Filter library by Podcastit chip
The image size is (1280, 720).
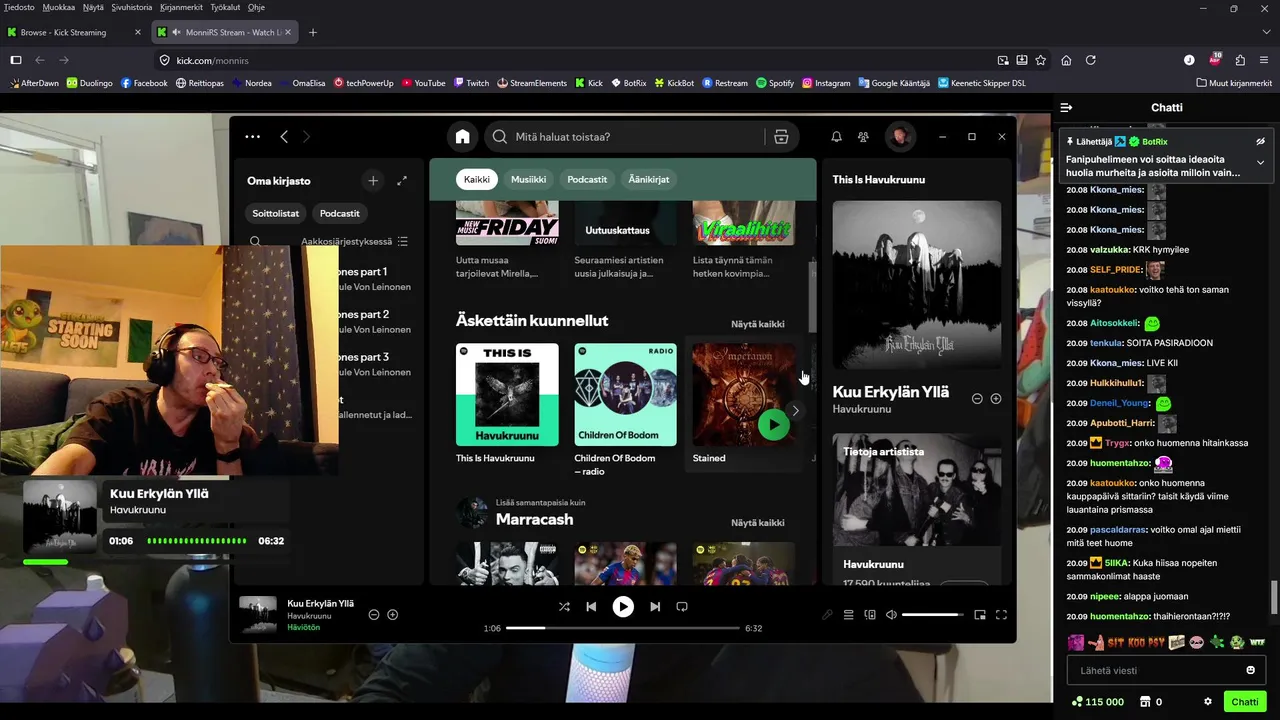(340, 213)
